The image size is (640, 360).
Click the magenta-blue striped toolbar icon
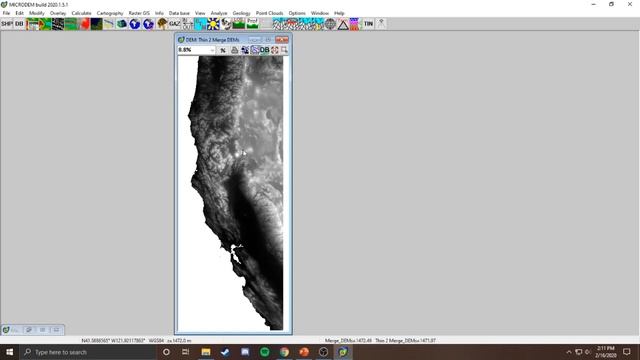pos(354,24)
